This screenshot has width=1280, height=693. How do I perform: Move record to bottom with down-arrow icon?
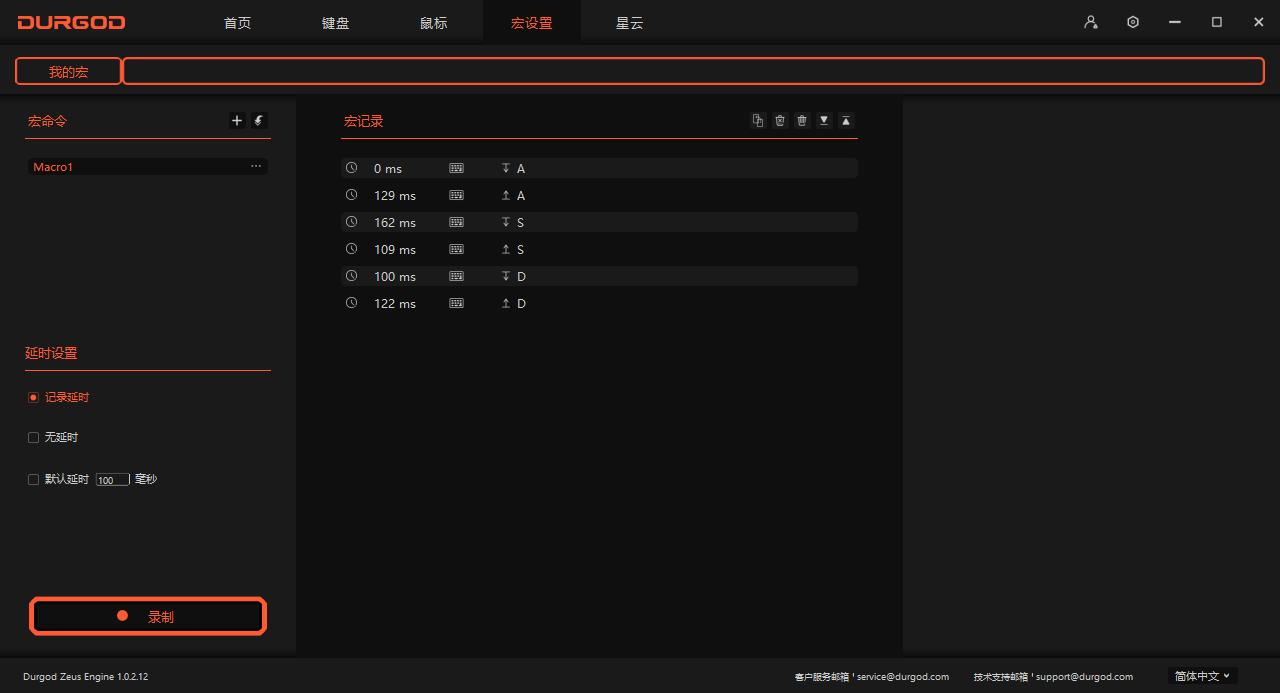pos(824,121)
